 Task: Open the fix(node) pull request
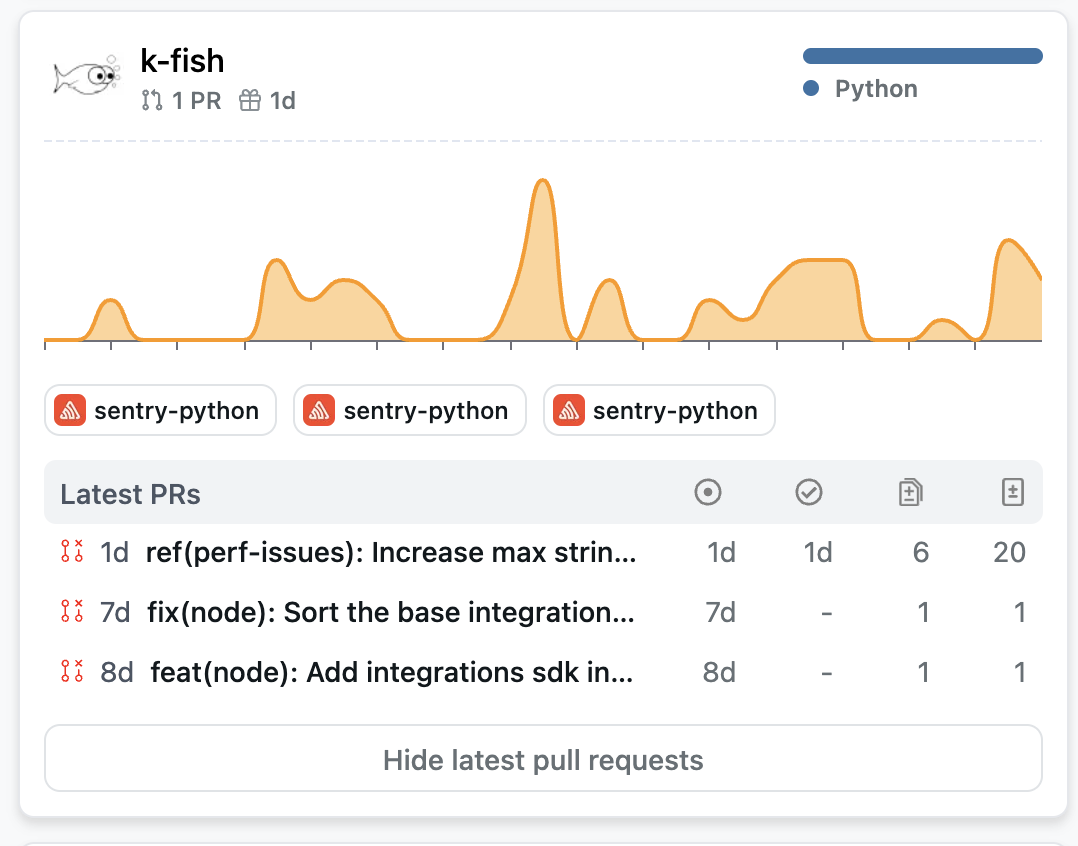click(390, 612)
